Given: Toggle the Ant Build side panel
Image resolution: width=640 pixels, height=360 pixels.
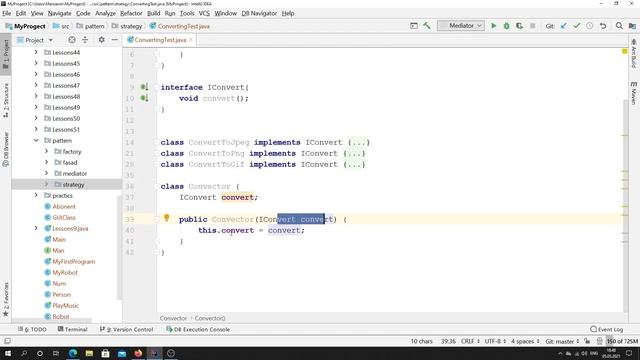Looking at the screenshot, I should [633, 54].
